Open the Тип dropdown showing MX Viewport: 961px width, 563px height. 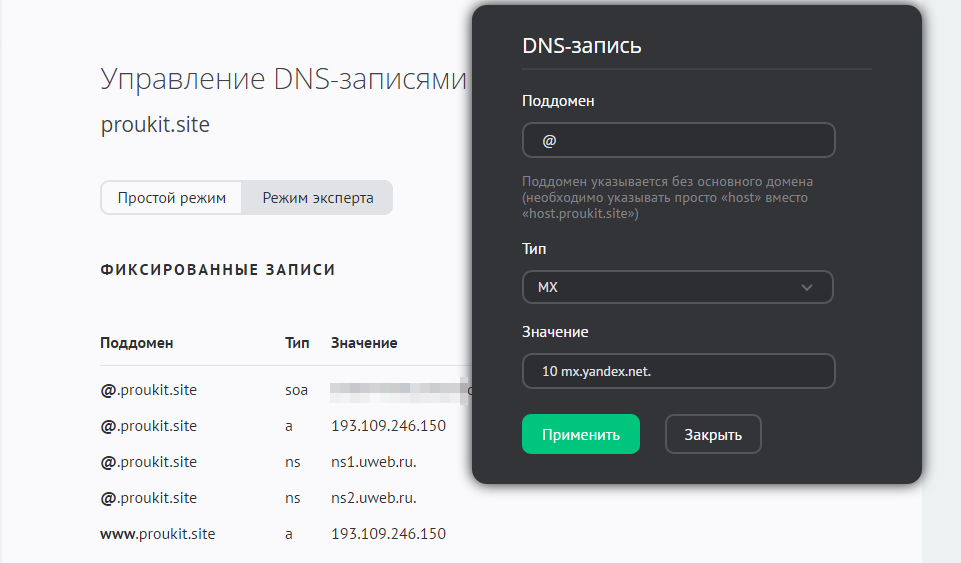coord(677,287)
